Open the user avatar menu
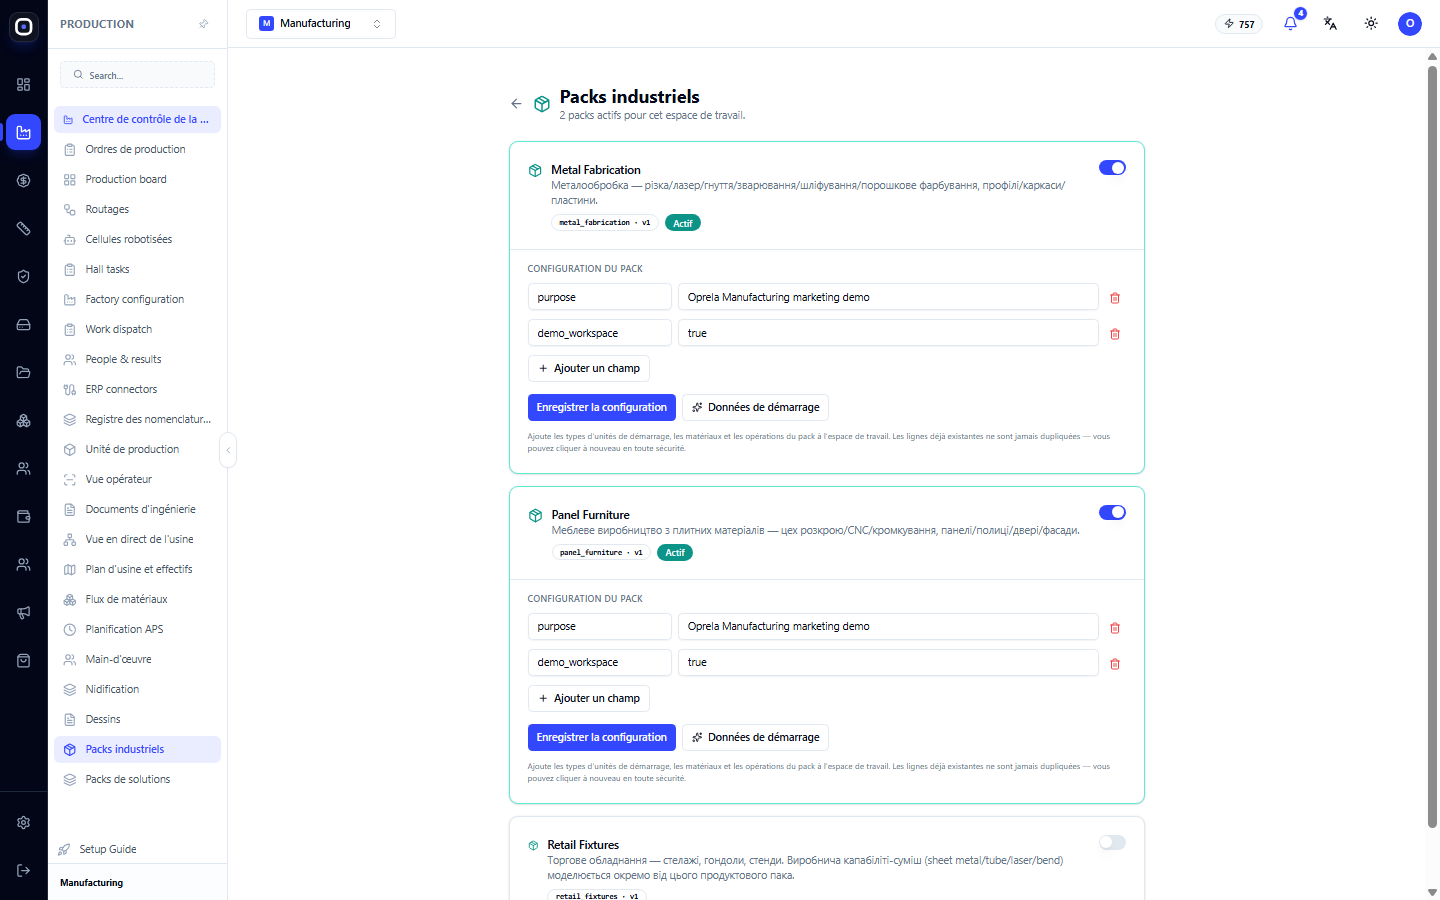The image size is (1440, 900). click(x=1410, y=24)
